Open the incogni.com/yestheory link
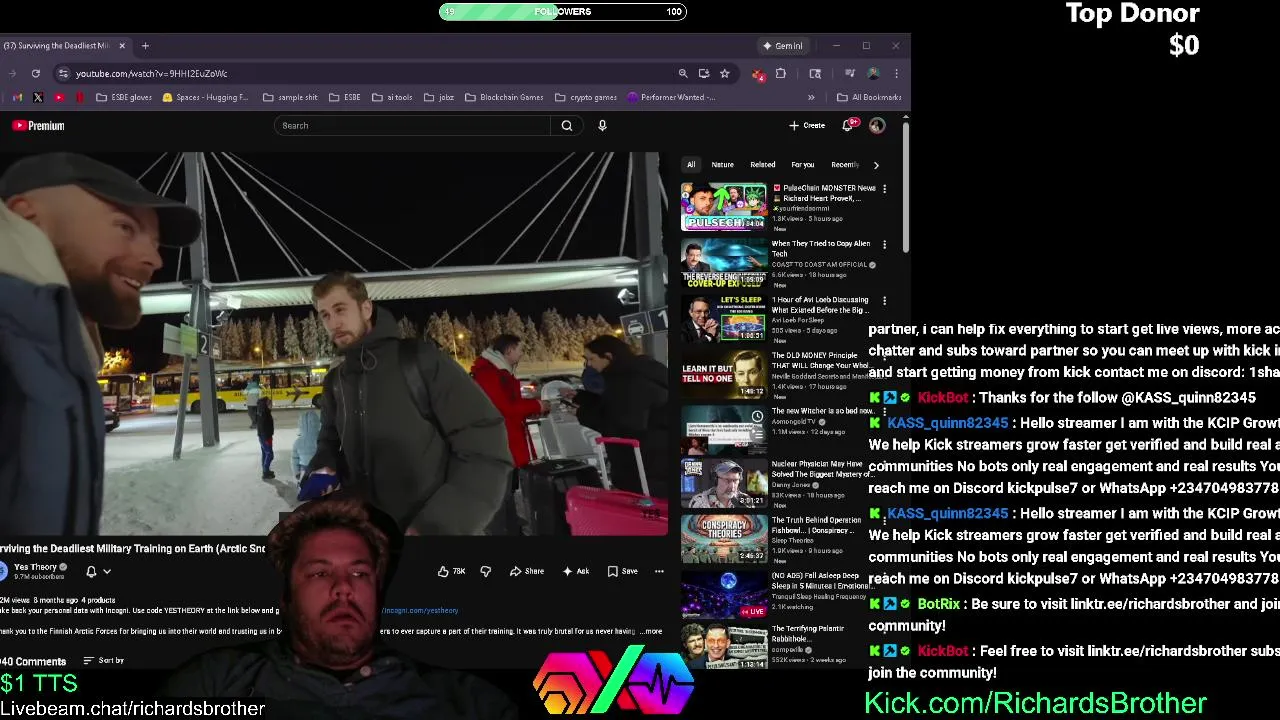This screenshot has height=720, width=1280. click(x=420, y=610)
